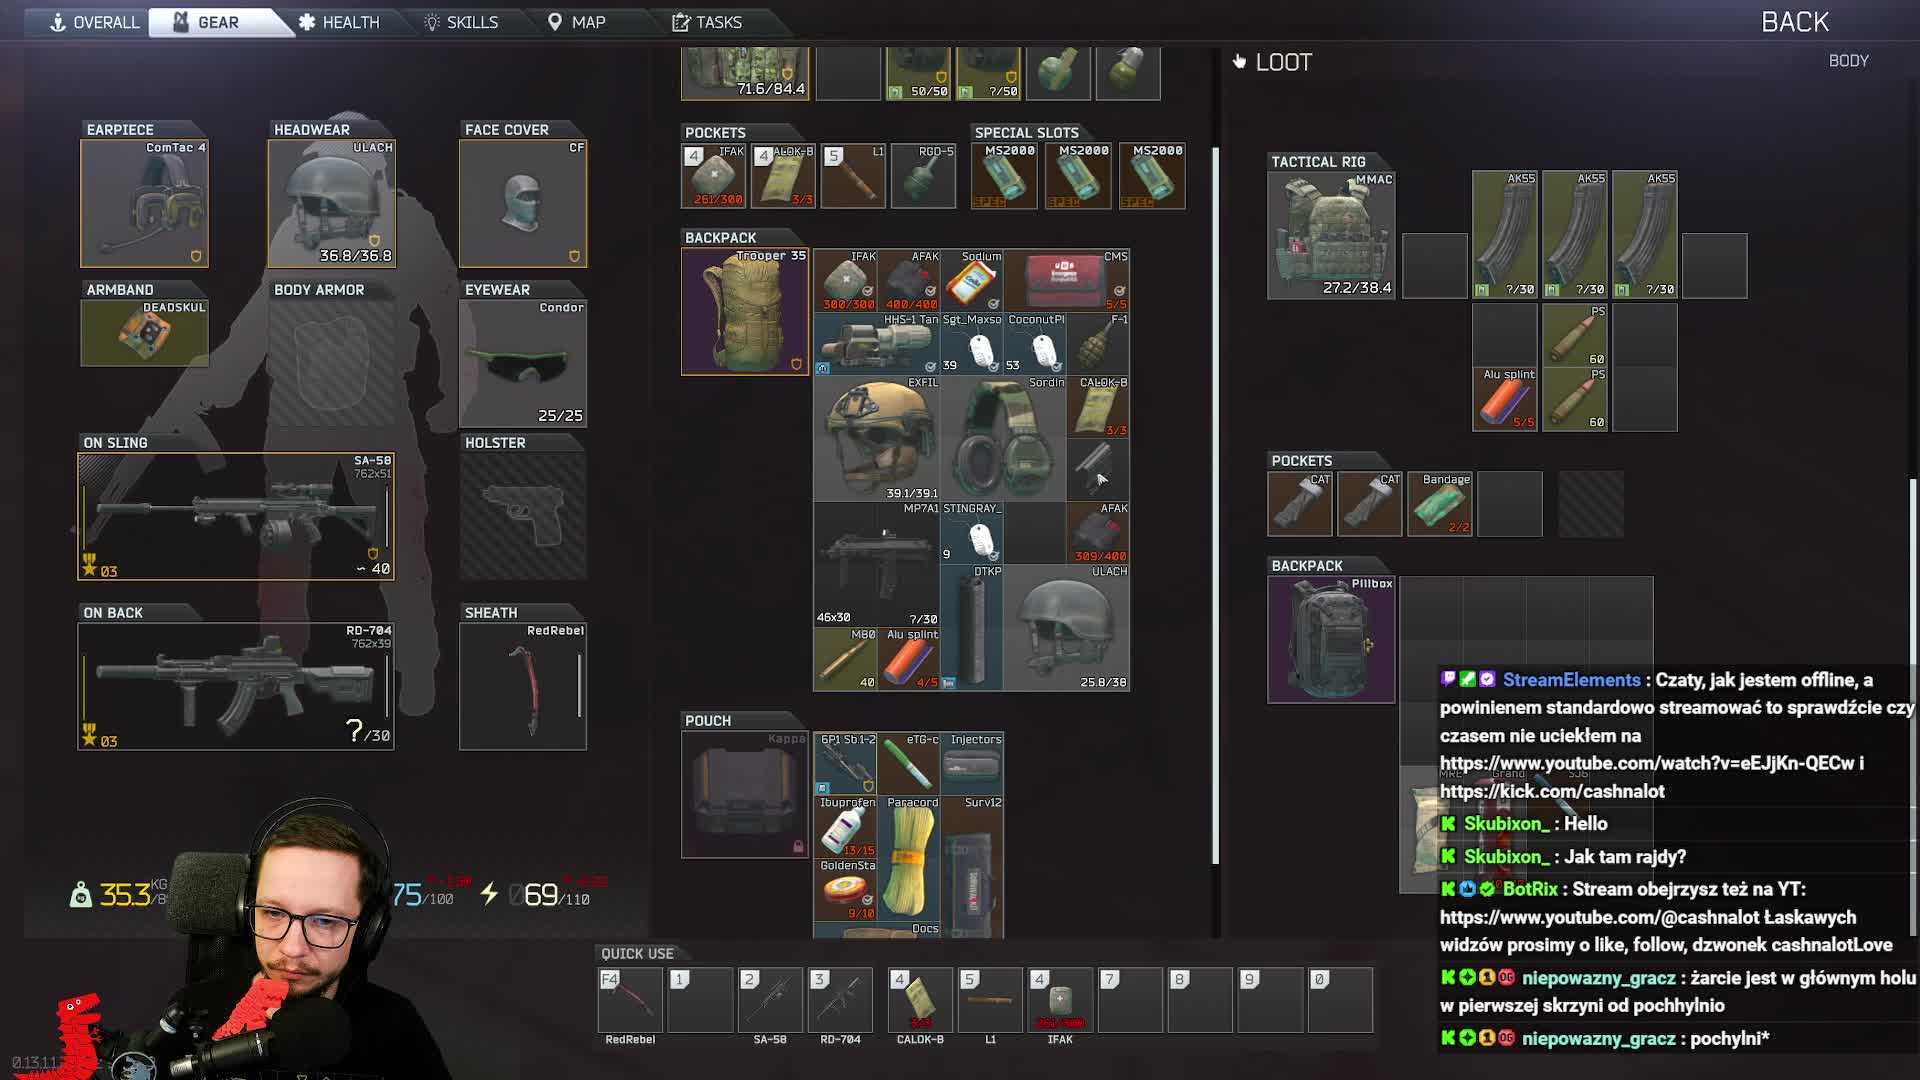
Task: Select the Kappa secure container pouch
Action: point(744,794)
